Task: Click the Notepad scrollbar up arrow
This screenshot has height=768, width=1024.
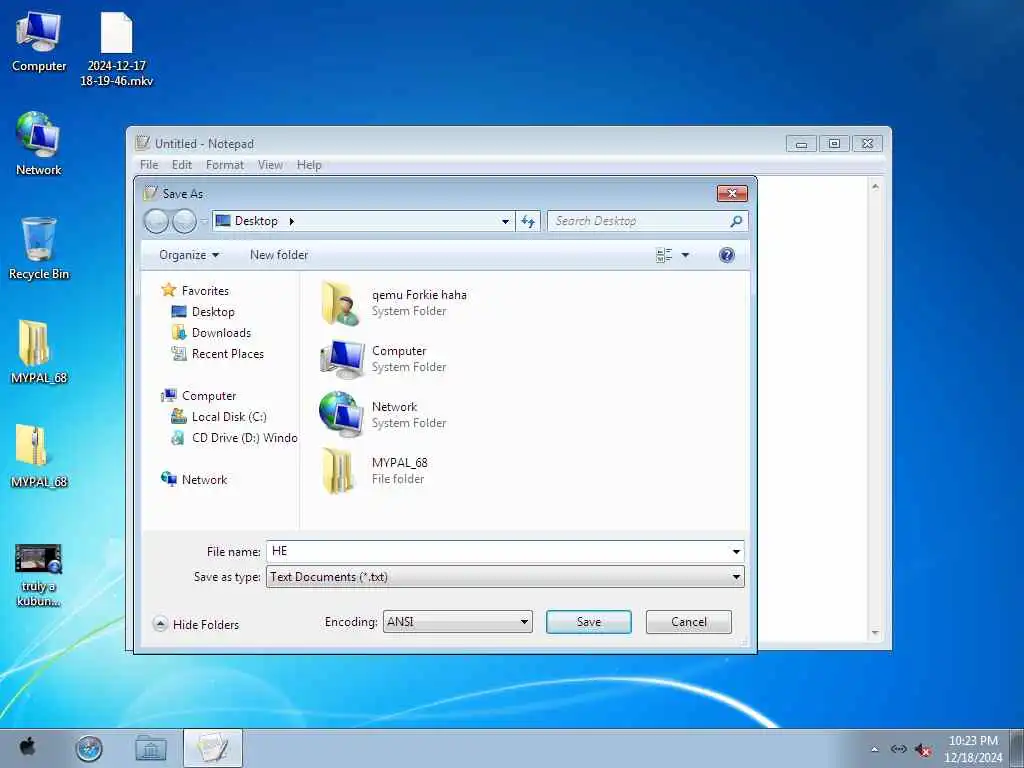Action: [x=875, y=187]
